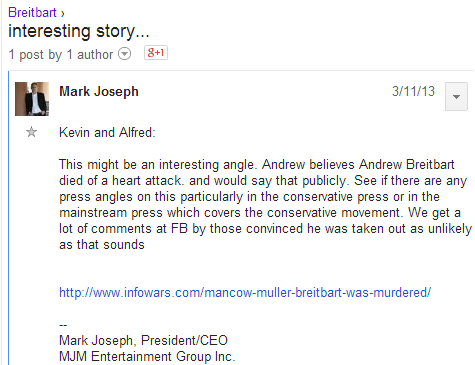Open the Breitbart group breadcrumb link

(32, 12)
